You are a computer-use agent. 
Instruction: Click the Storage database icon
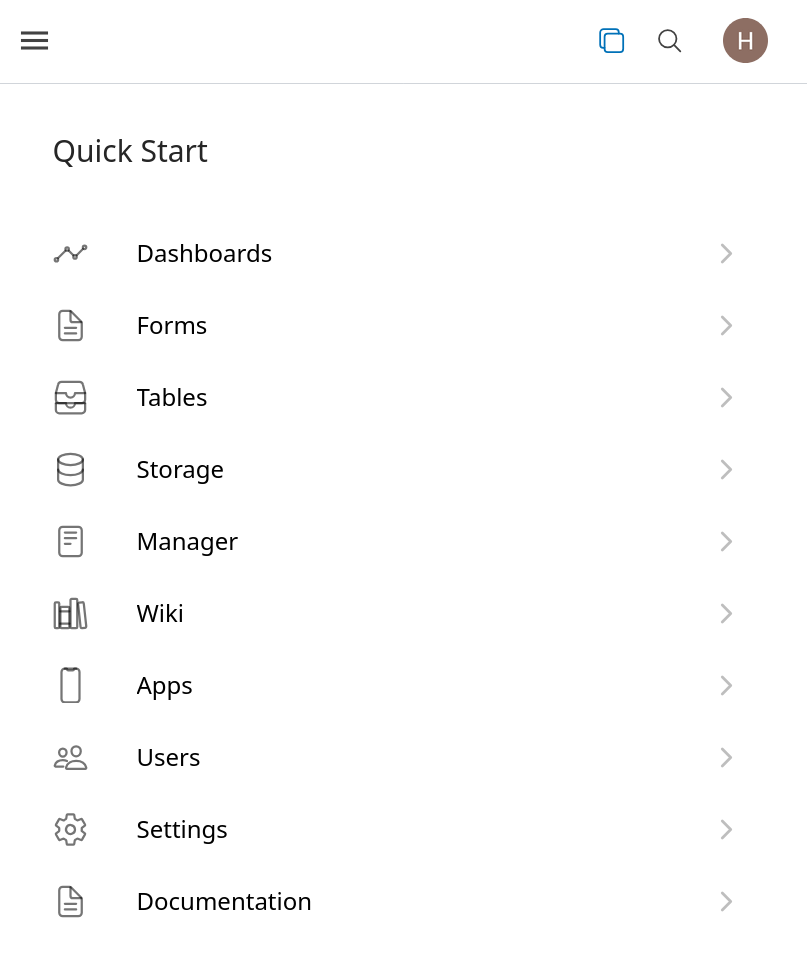(70, 470)
